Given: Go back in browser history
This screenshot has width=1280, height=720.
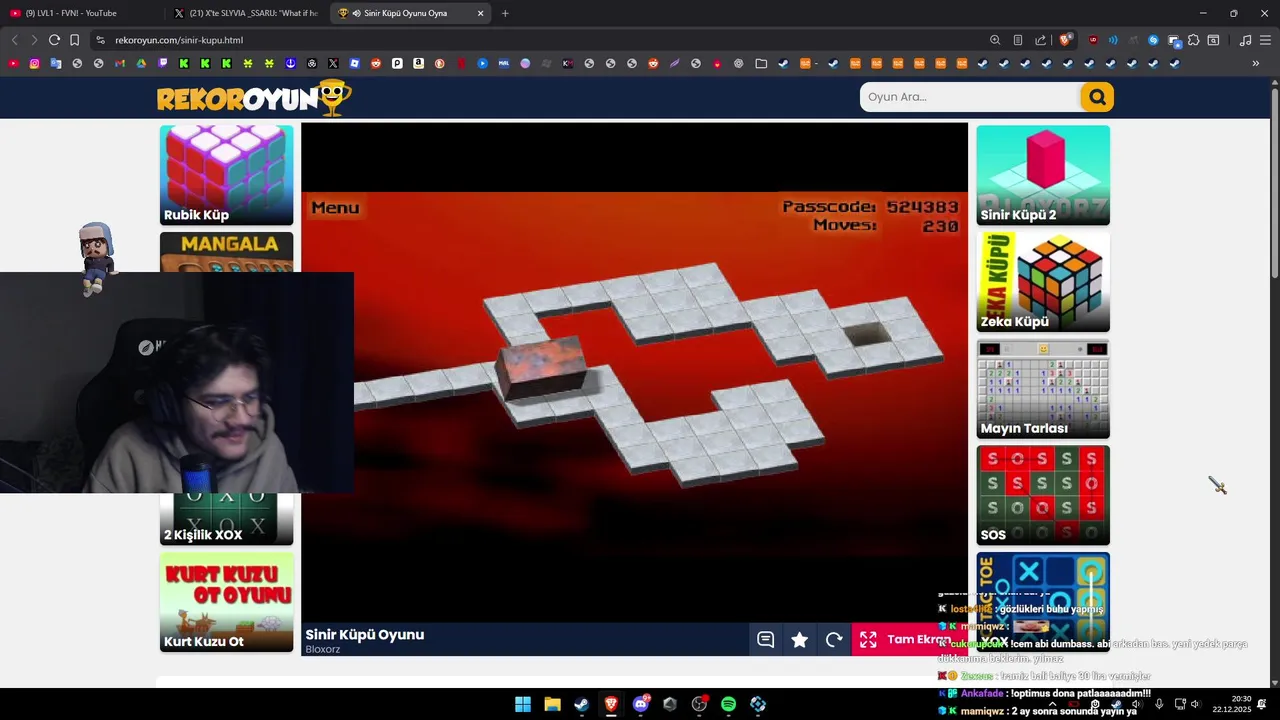Looking at the screenshot, I should point(14,40).
